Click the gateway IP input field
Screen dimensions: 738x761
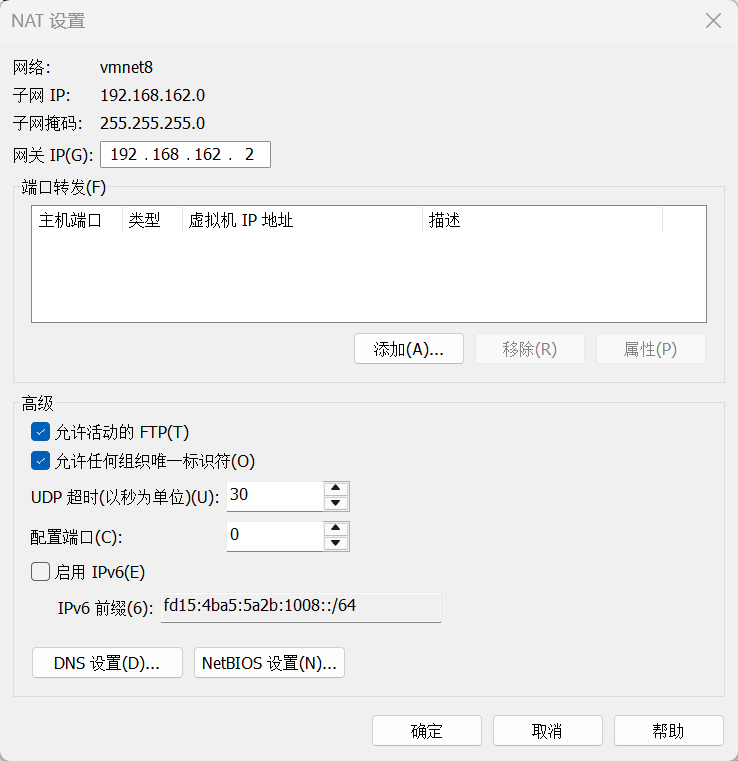tap(185, 154)
